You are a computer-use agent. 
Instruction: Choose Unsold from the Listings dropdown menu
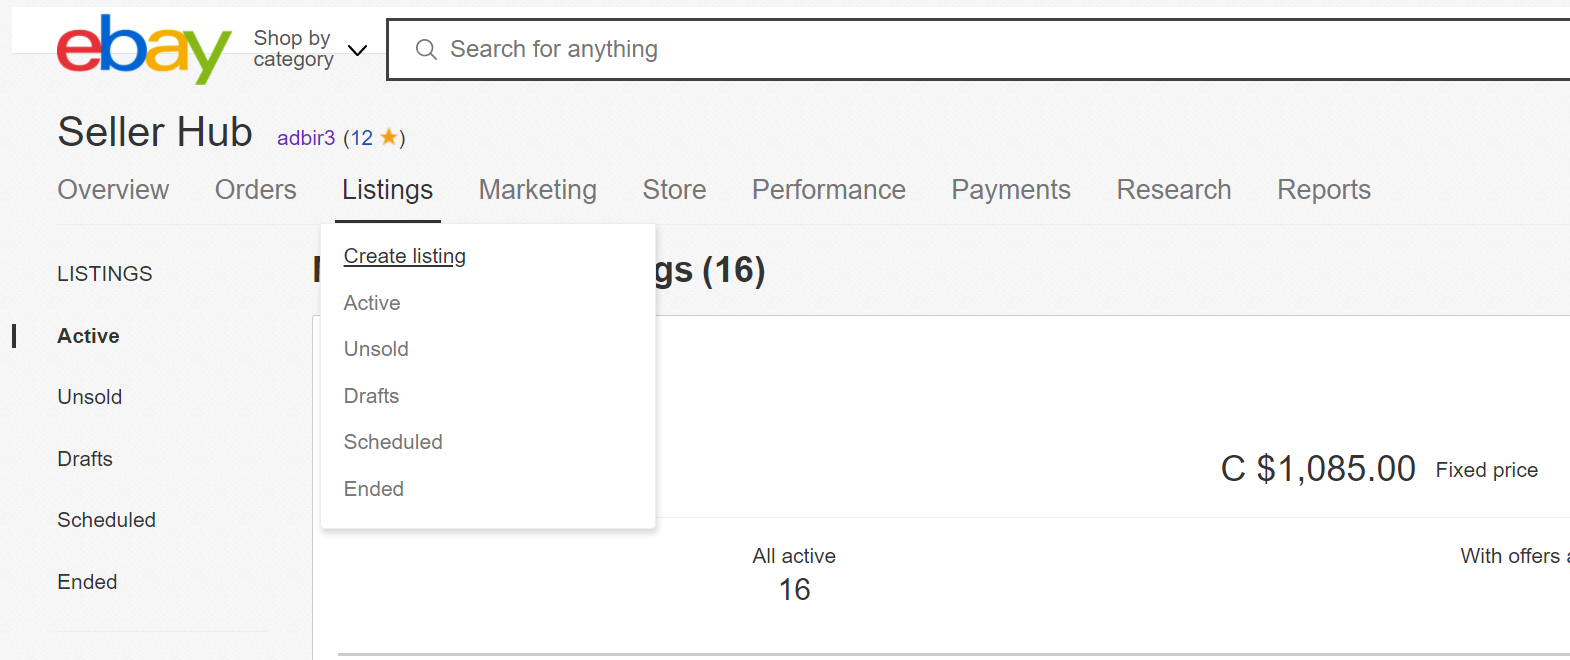376,349
